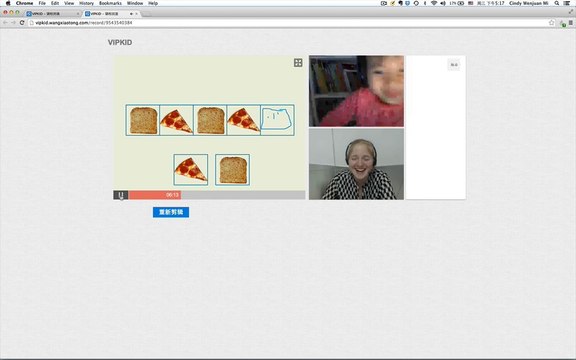The image size is (576, 360).
Task: Go back to the previous page
Action: click(x=5, y=23)
